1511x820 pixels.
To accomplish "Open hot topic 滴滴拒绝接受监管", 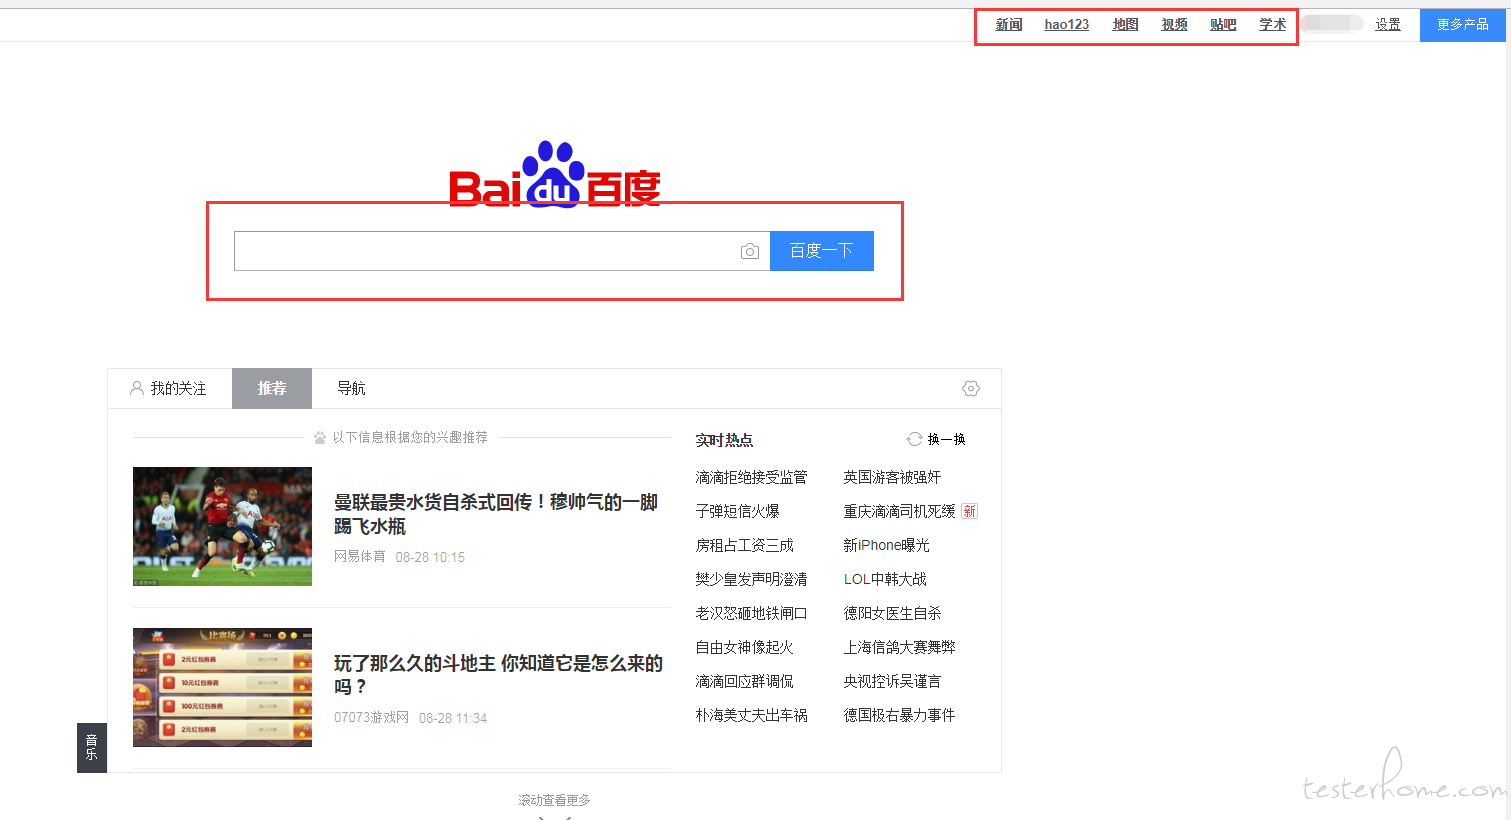I will click(x=751, y=478).
